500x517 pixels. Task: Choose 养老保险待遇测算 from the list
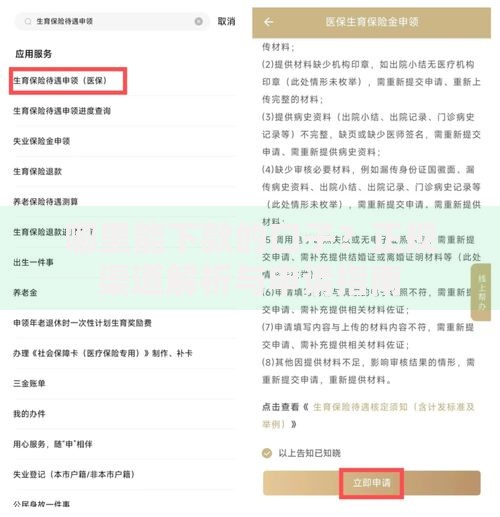pos(45,202)
